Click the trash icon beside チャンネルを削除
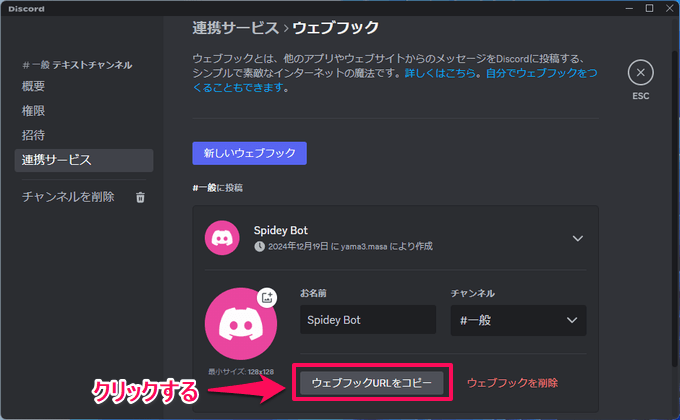Image resolution: width=680 pixels, height=420 pixels. point(140,197)
